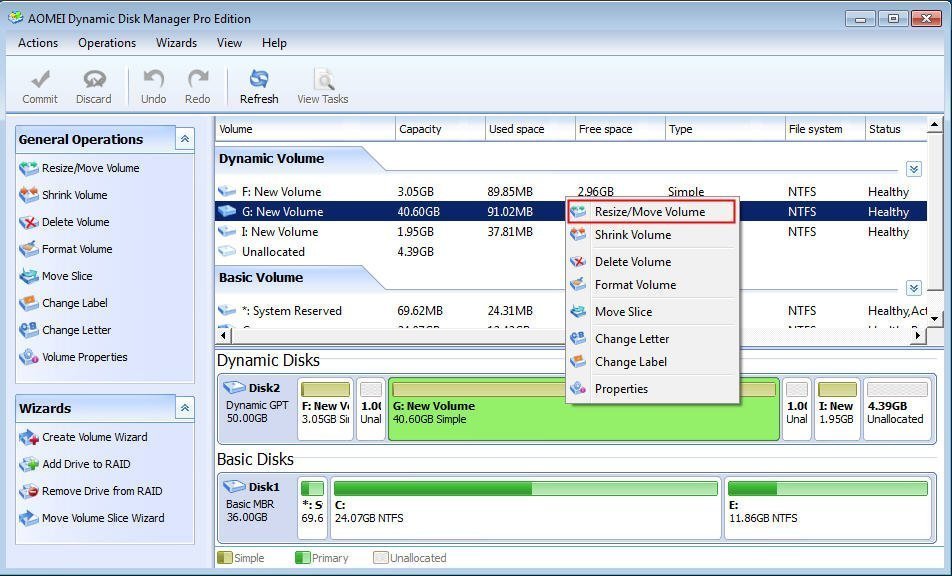
Task: Open the View menu
Action: pos(230,43)
